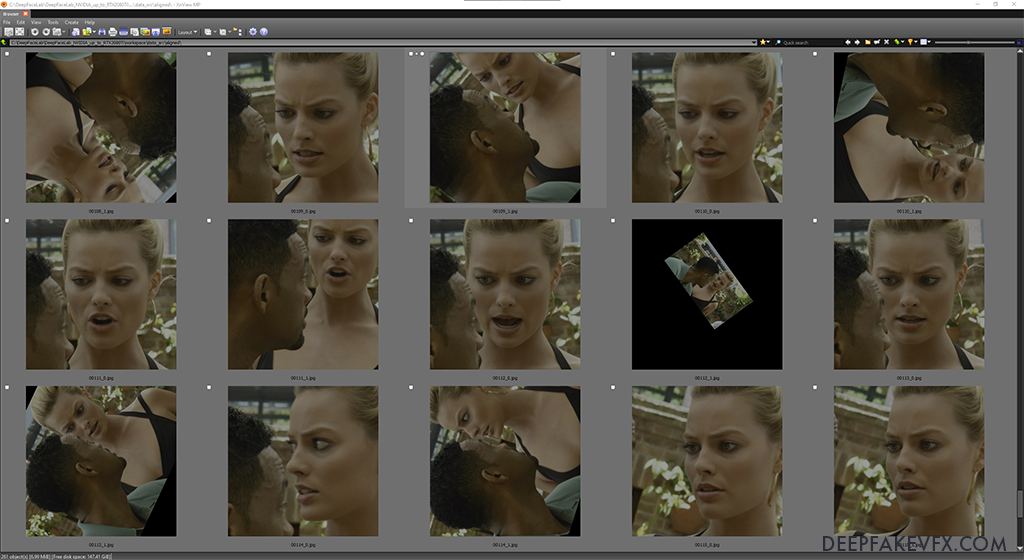Click file name label 00115_0.jpg

707,544
